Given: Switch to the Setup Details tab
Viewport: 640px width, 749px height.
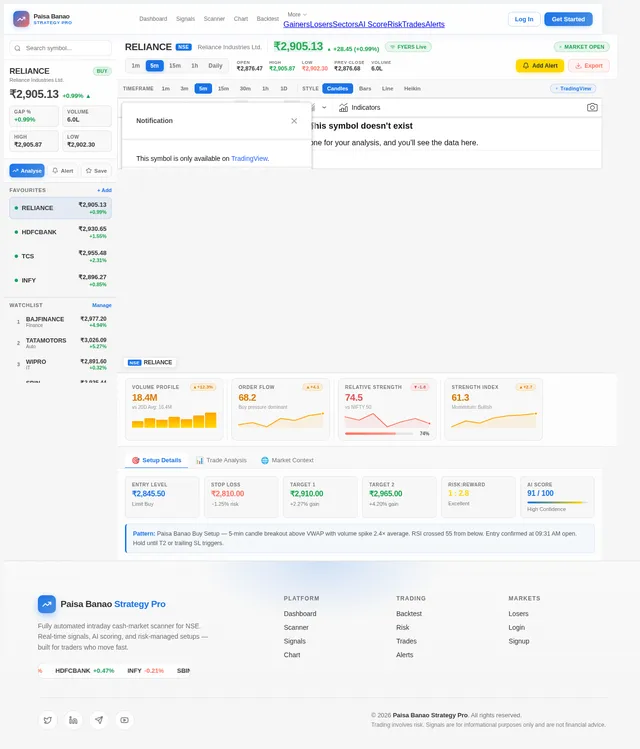Looking at the screenshot, I should pyautogui.click(x=157, y=460).
